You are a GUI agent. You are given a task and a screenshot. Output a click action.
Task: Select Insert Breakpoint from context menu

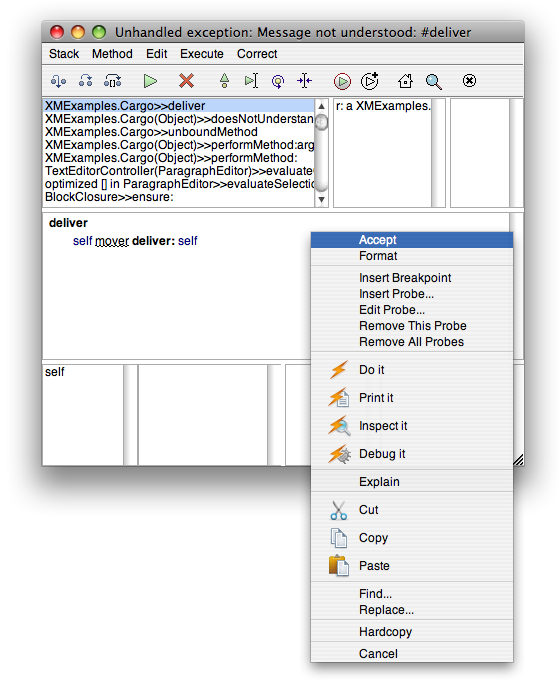coord(405,278)
